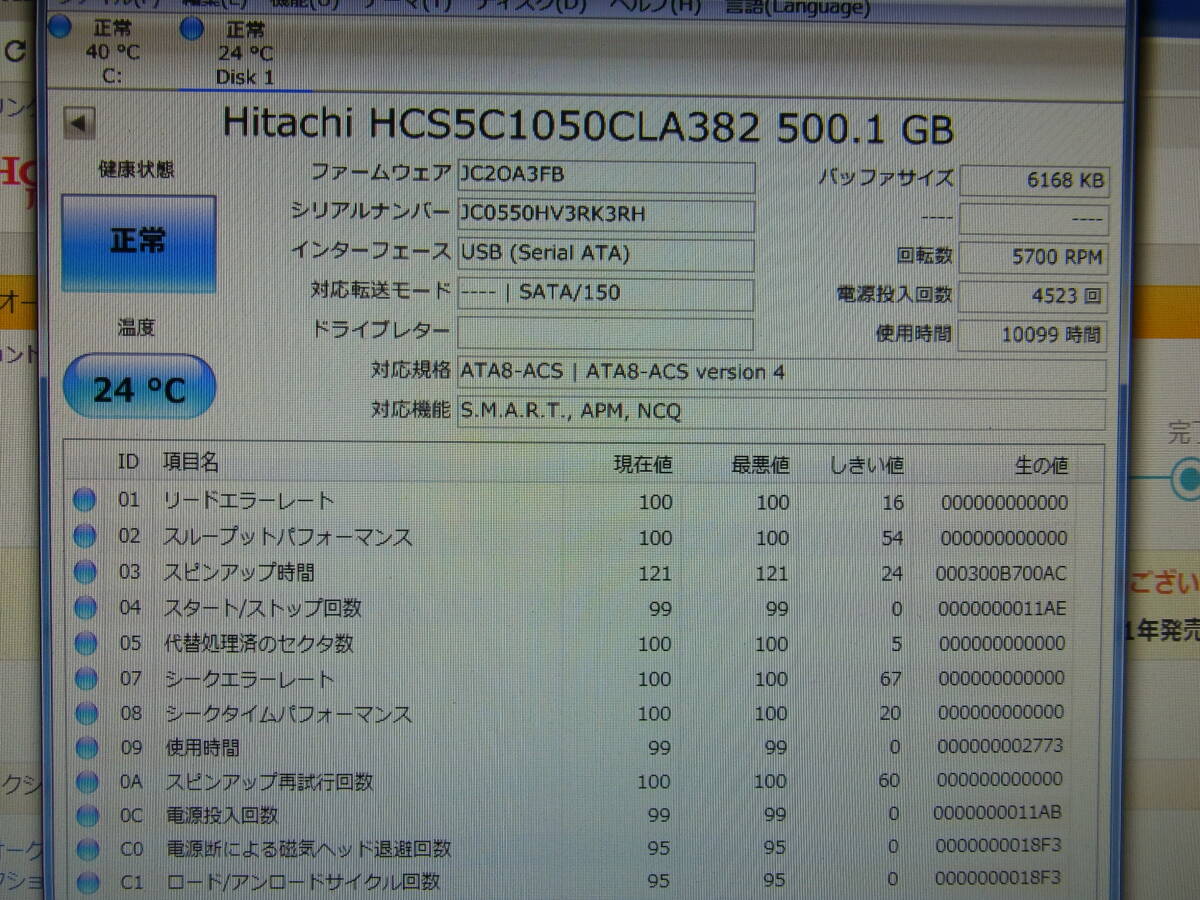The height and width of the screenshot is (900, 1200).
Task: Click the features field S.M.A.R.T., APM, NCQ
Action: [x=781, y=412]
